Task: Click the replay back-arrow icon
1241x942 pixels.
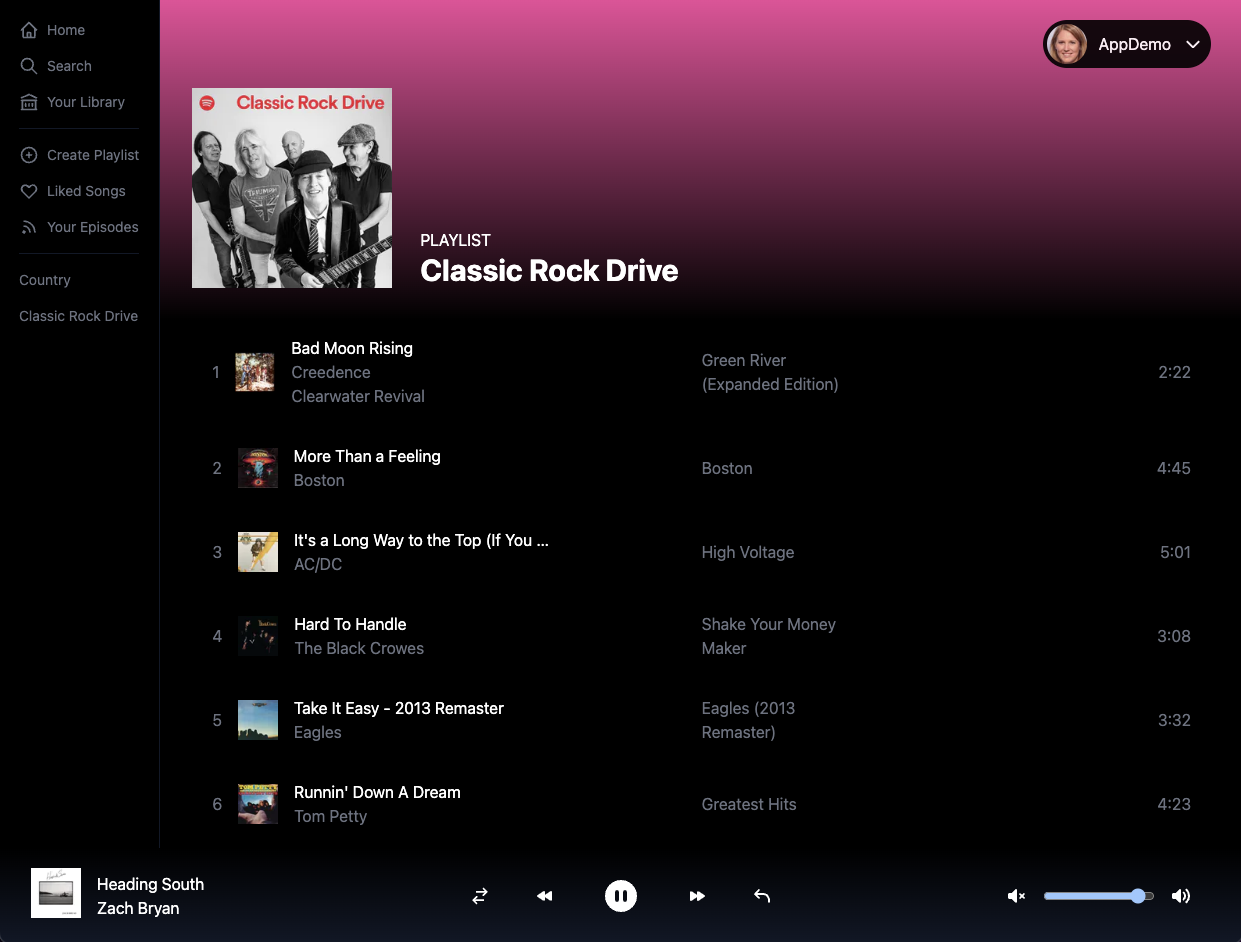Action: [762, 896]
